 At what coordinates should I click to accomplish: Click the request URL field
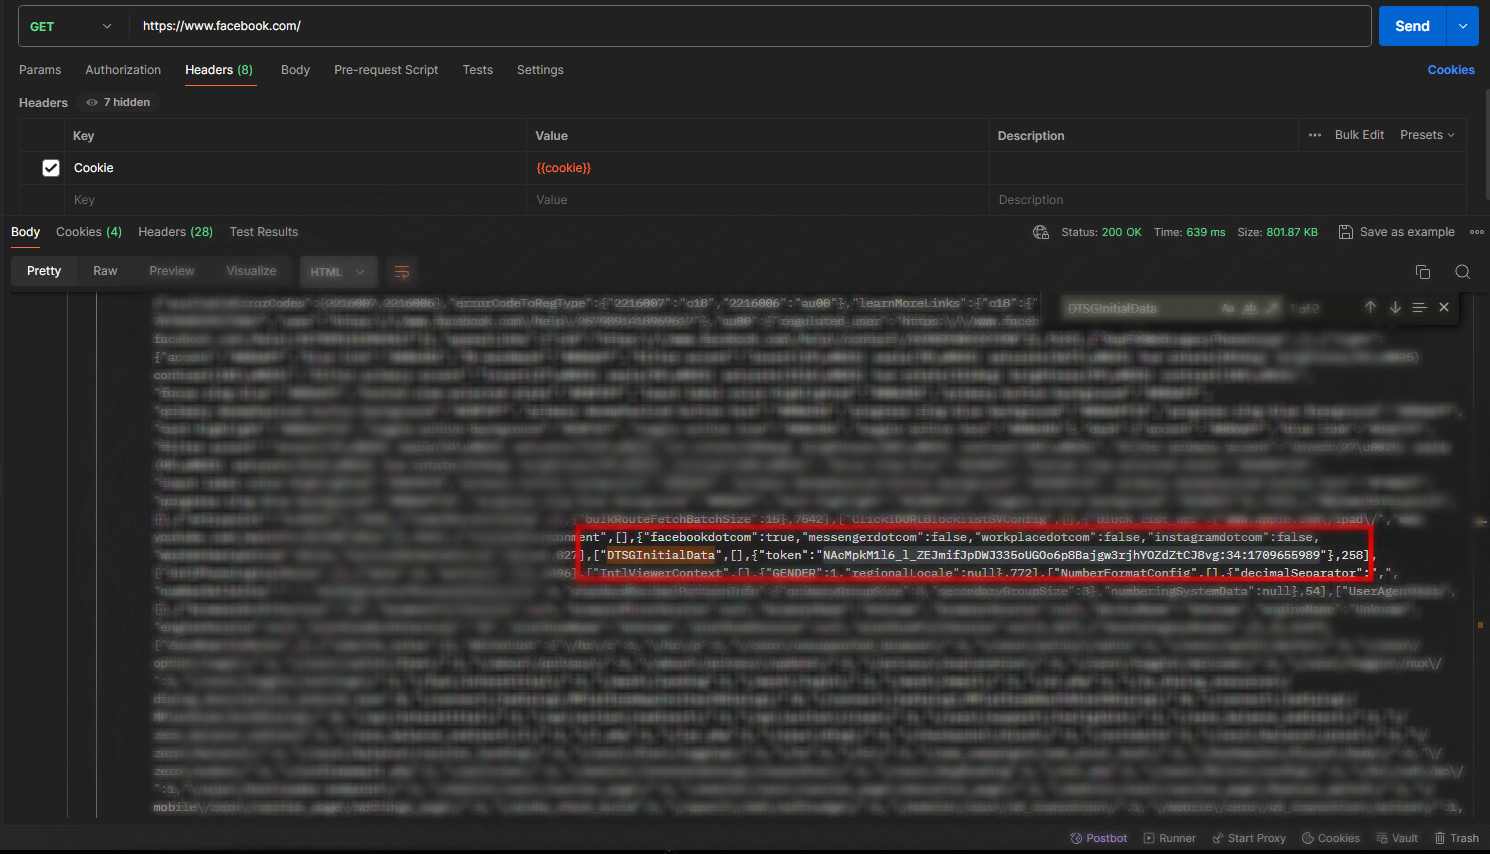click(750, 26)
